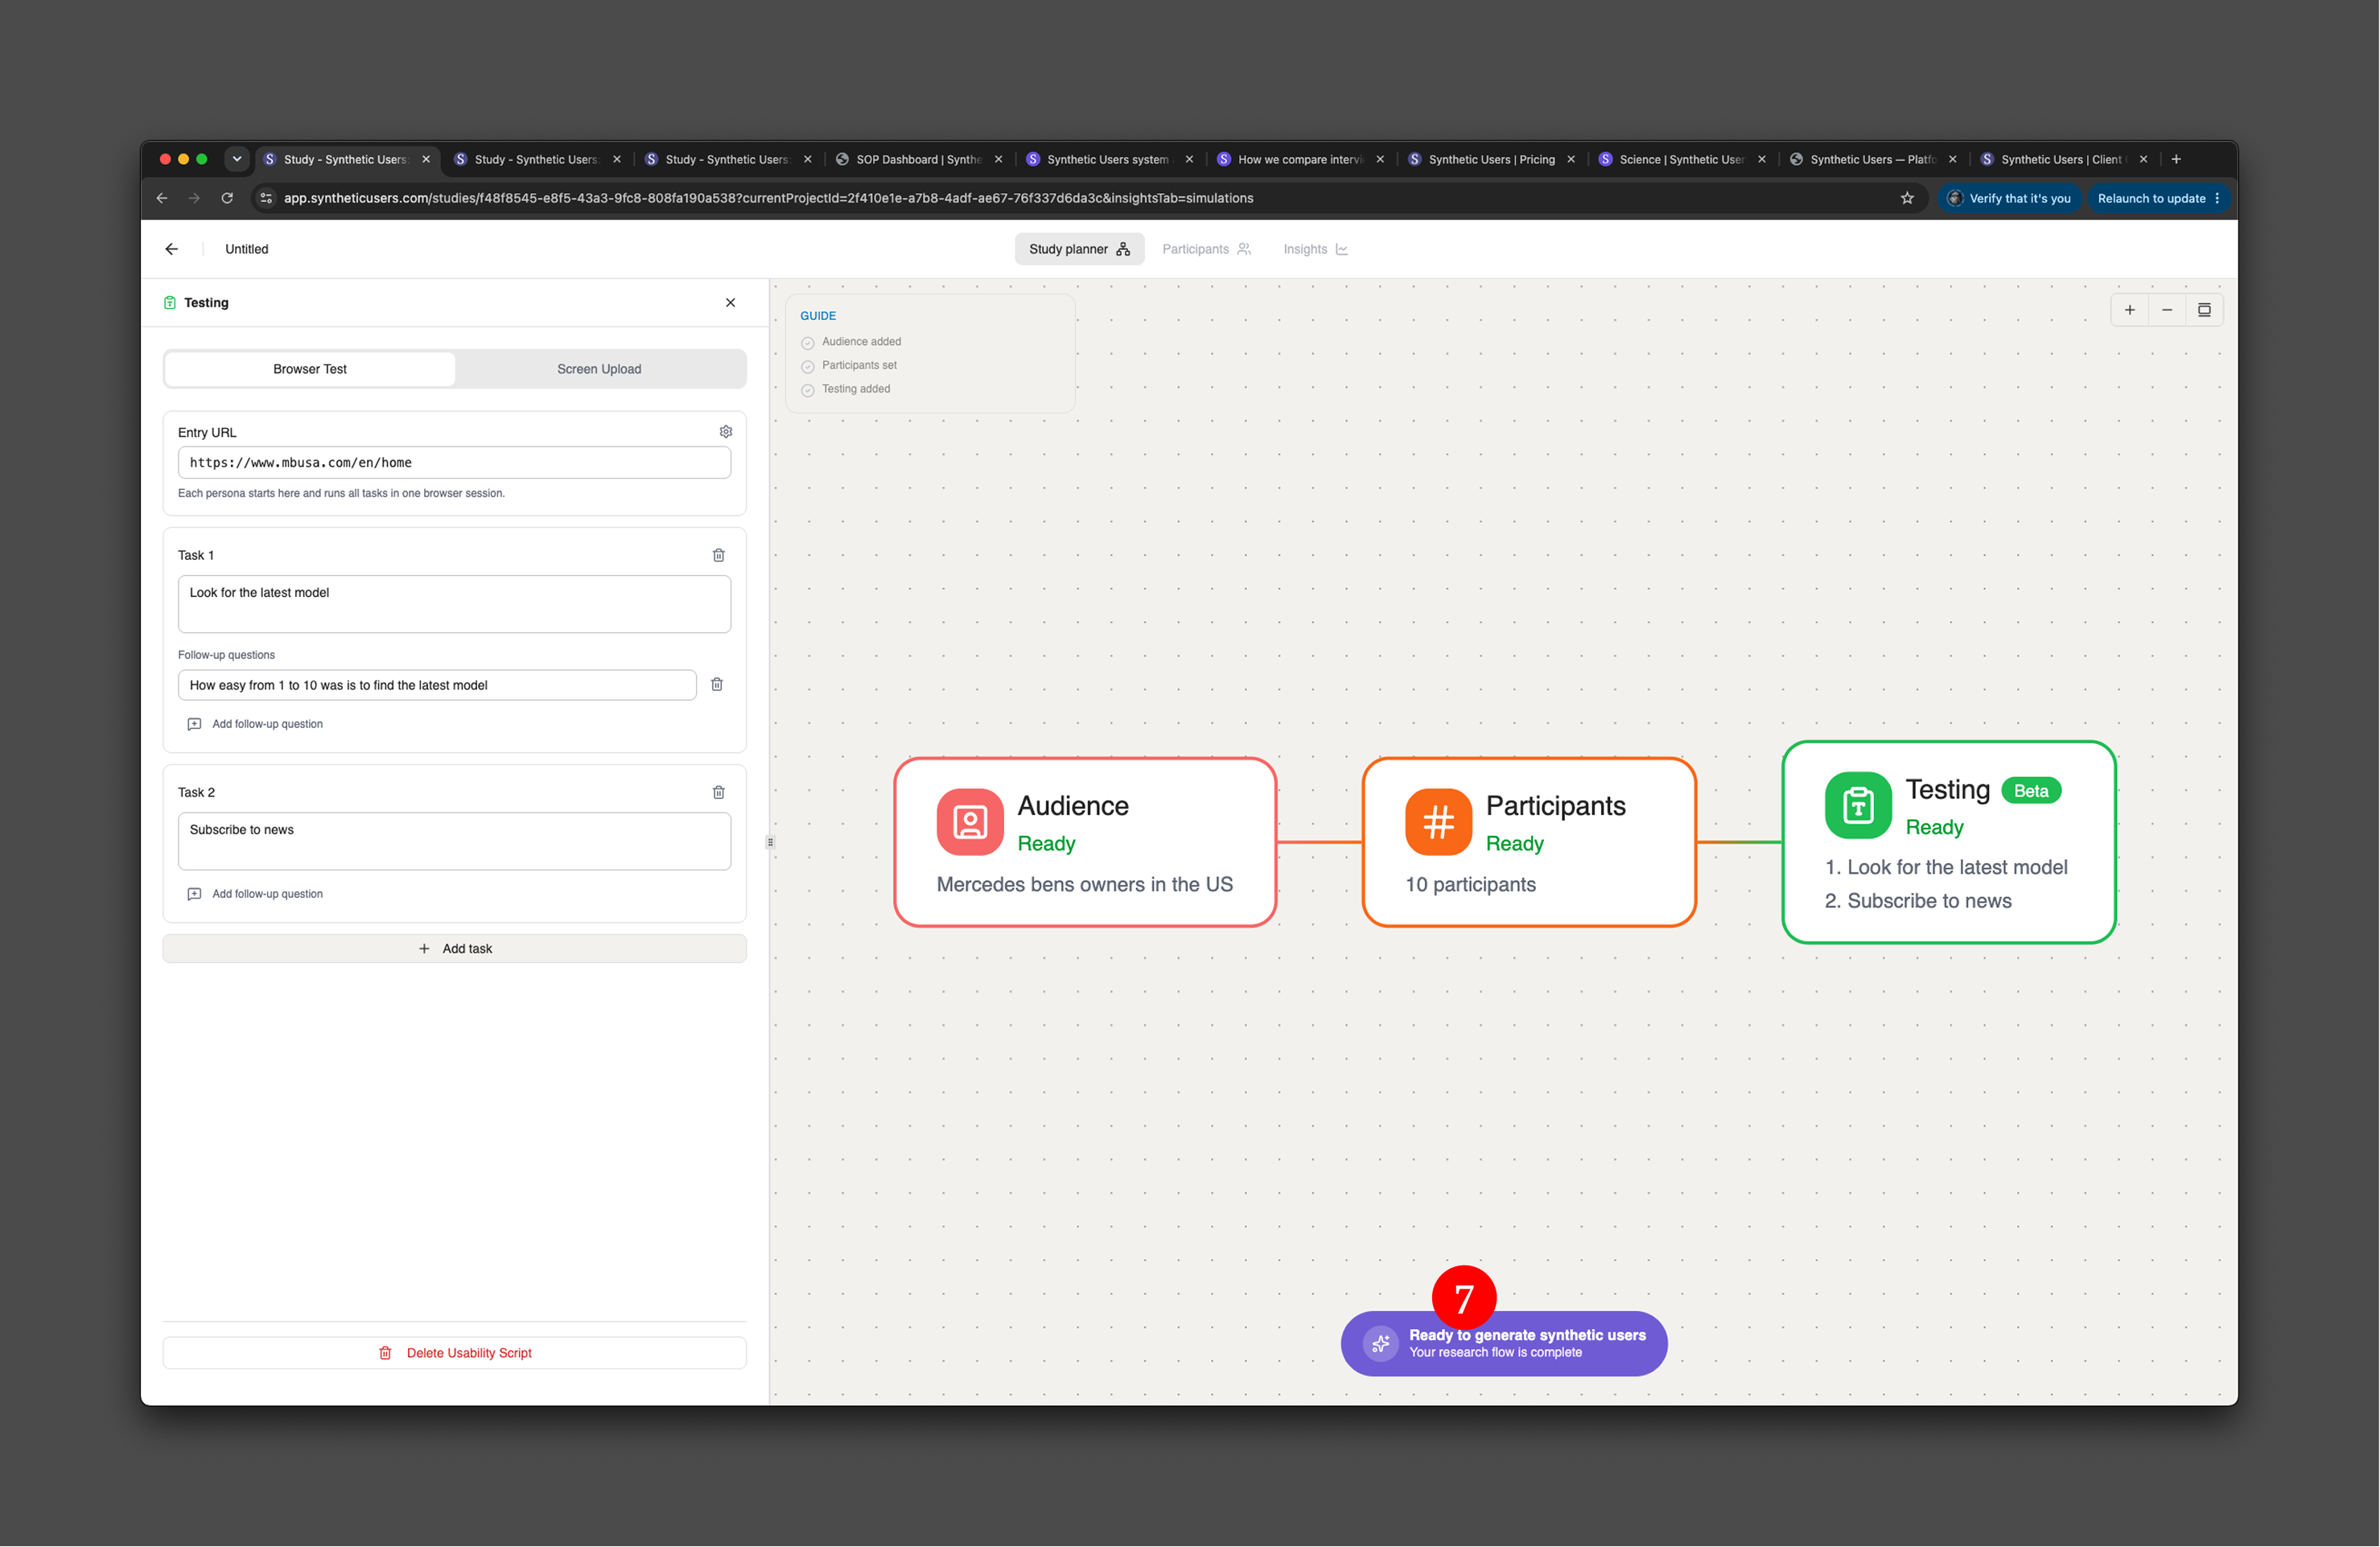Close the Testing panel
The width and height of the screenshot is (2380, 1547).
tap(730, 302)
